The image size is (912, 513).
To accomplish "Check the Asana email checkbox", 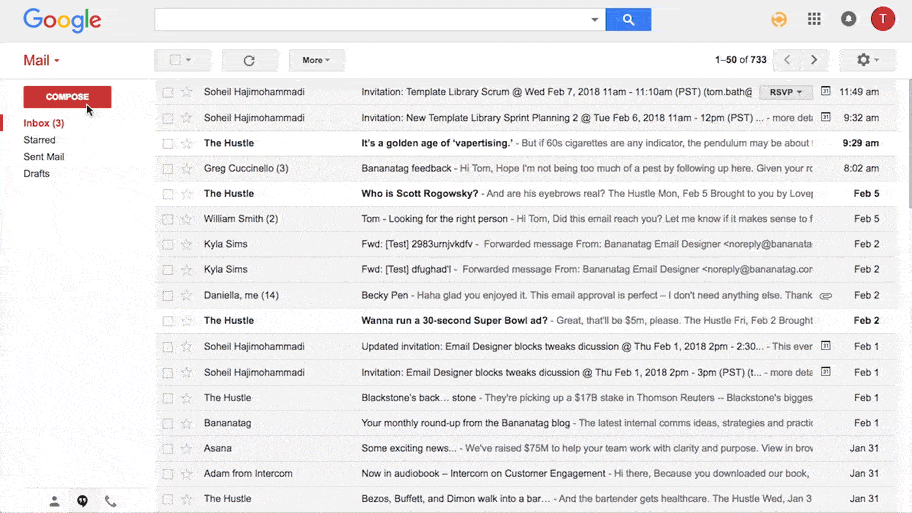I will coord(168,448).
